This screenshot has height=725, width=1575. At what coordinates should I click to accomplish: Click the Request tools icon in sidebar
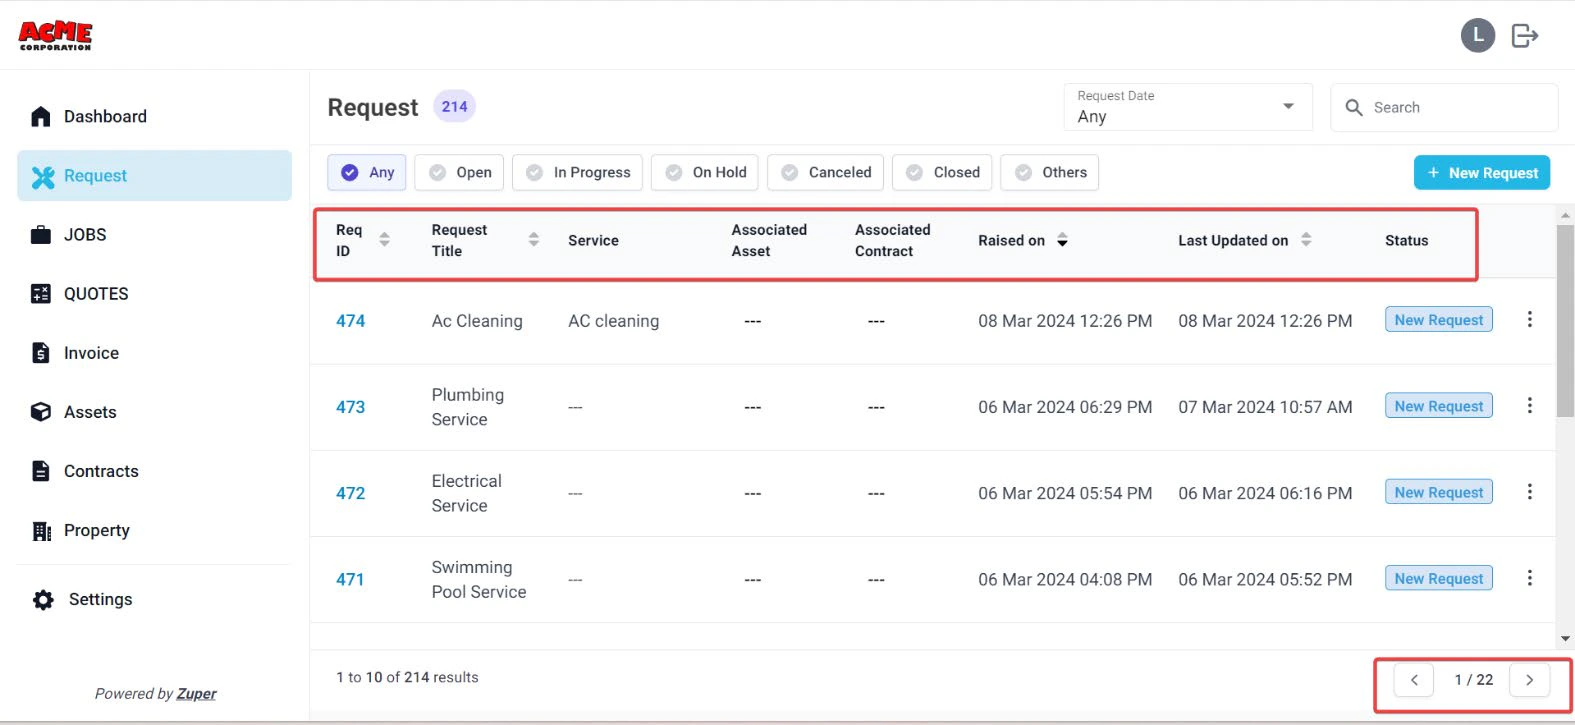coord(43,177)
